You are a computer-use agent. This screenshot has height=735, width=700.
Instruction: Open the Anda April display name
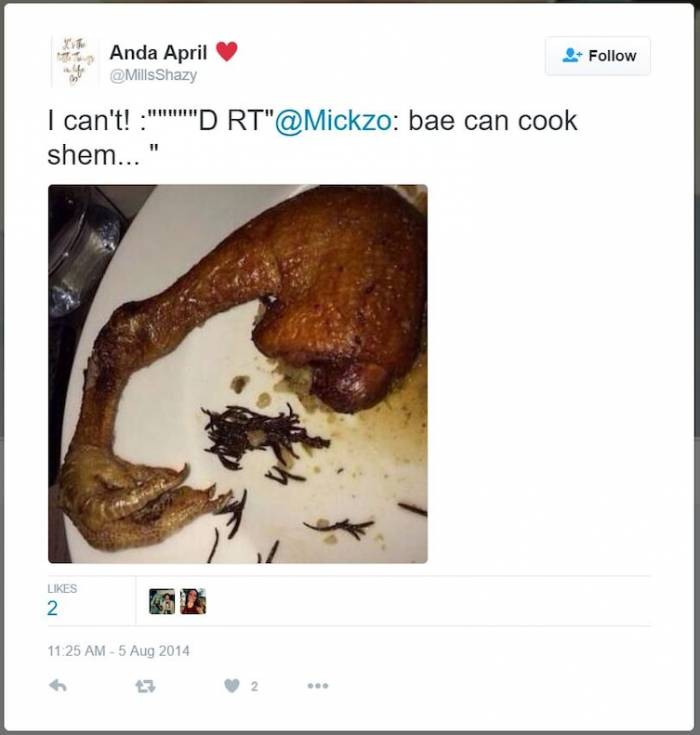pyautogui.click(x=158, y=52)
